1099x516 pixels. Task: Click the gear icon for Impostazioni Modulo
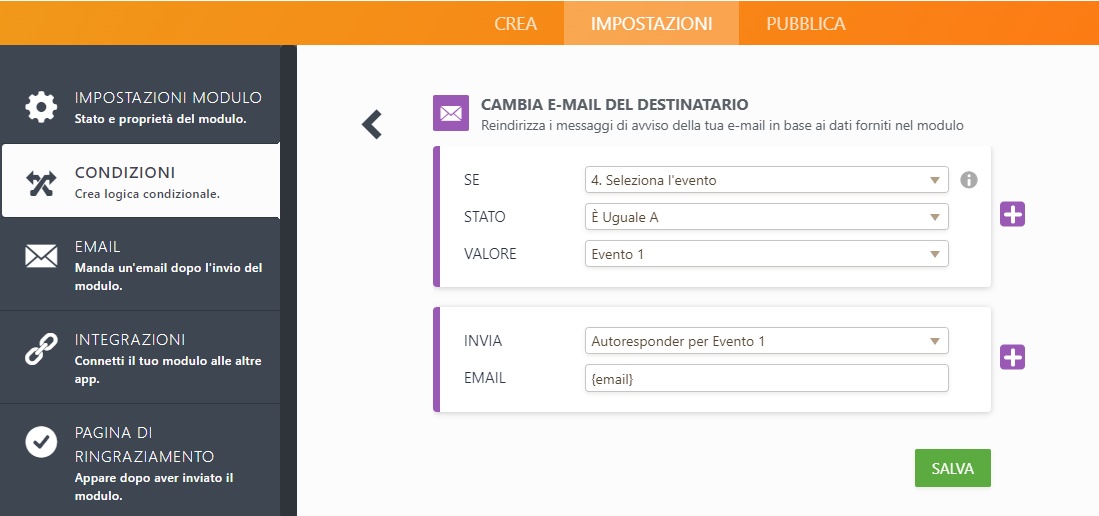pos(41,107)
